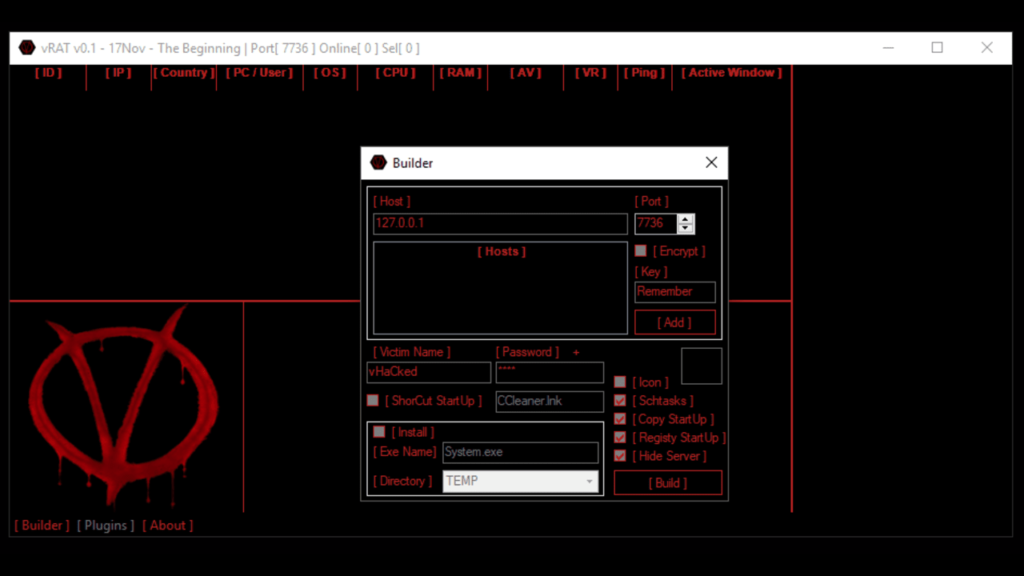Enable the Install checkbox

(x=379, y=432)
